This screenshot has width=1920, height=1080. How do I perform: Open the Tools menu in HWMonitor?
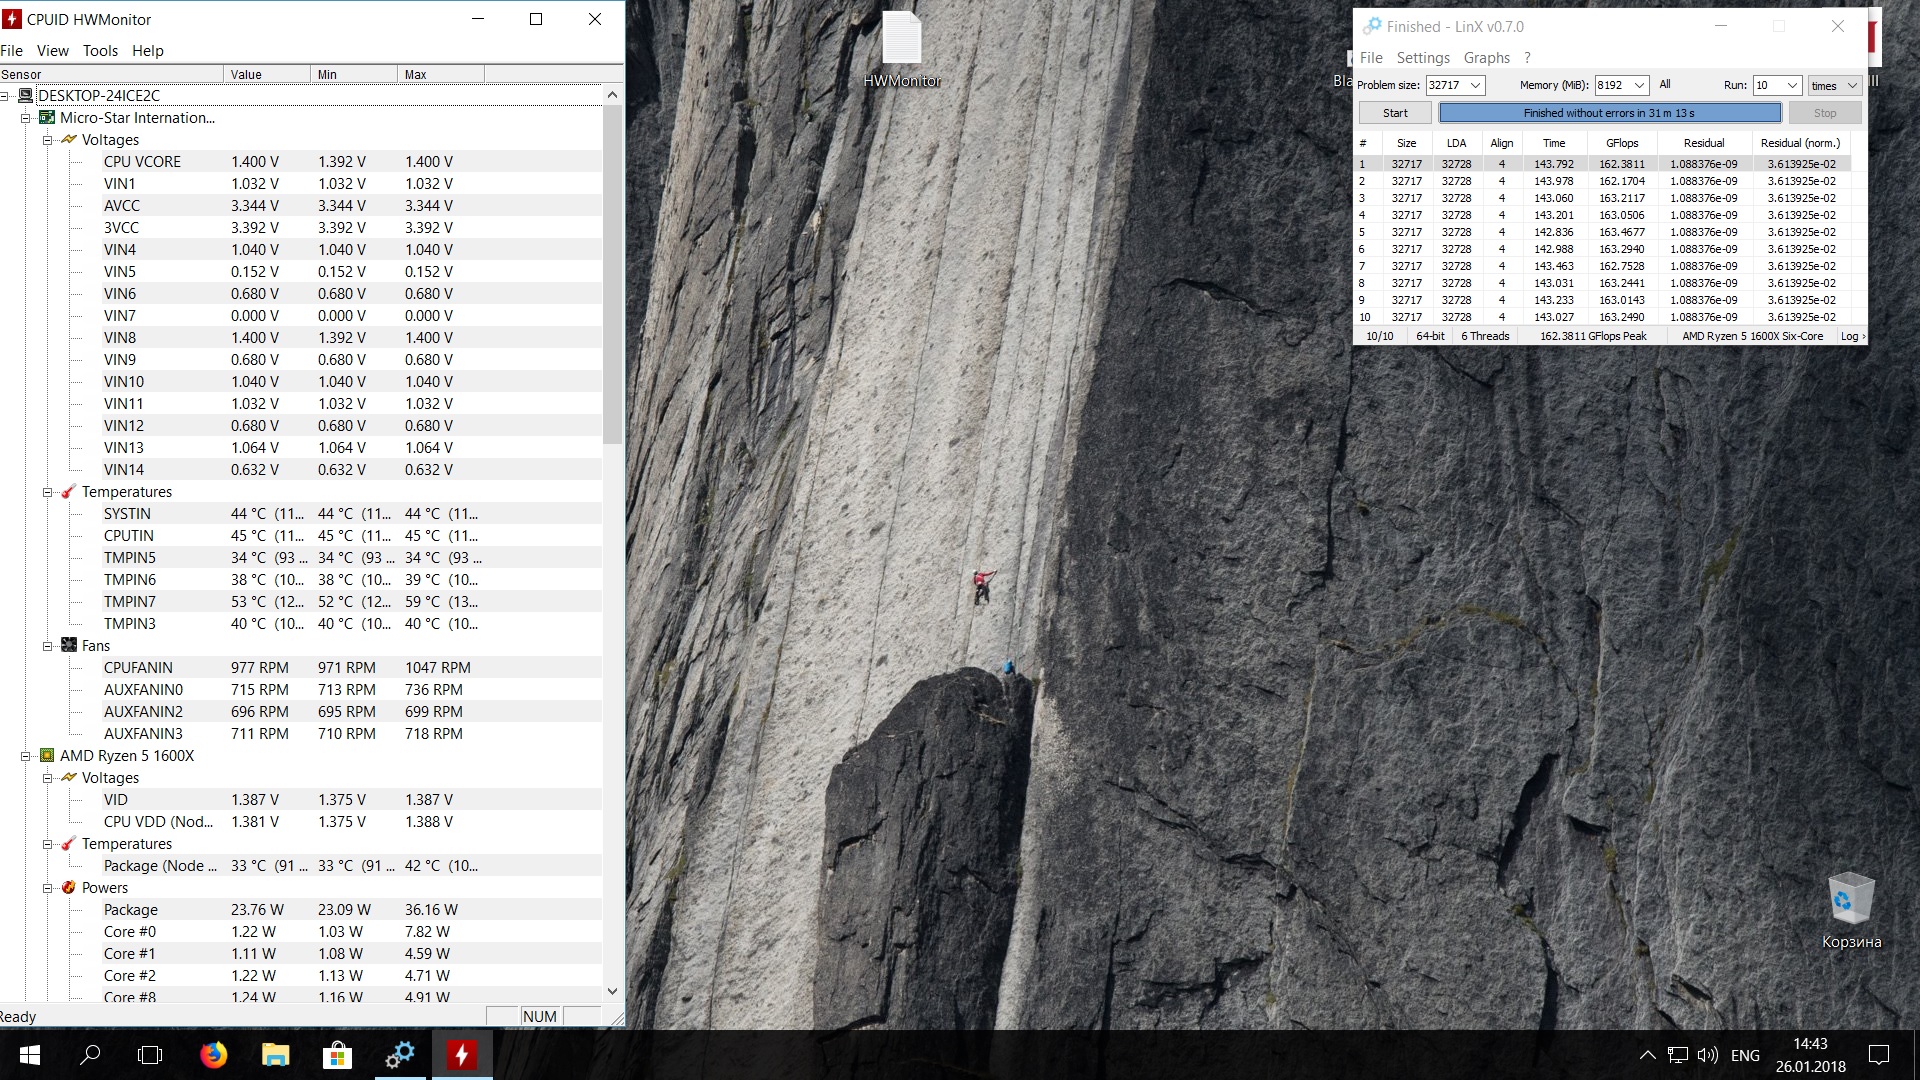100,51
